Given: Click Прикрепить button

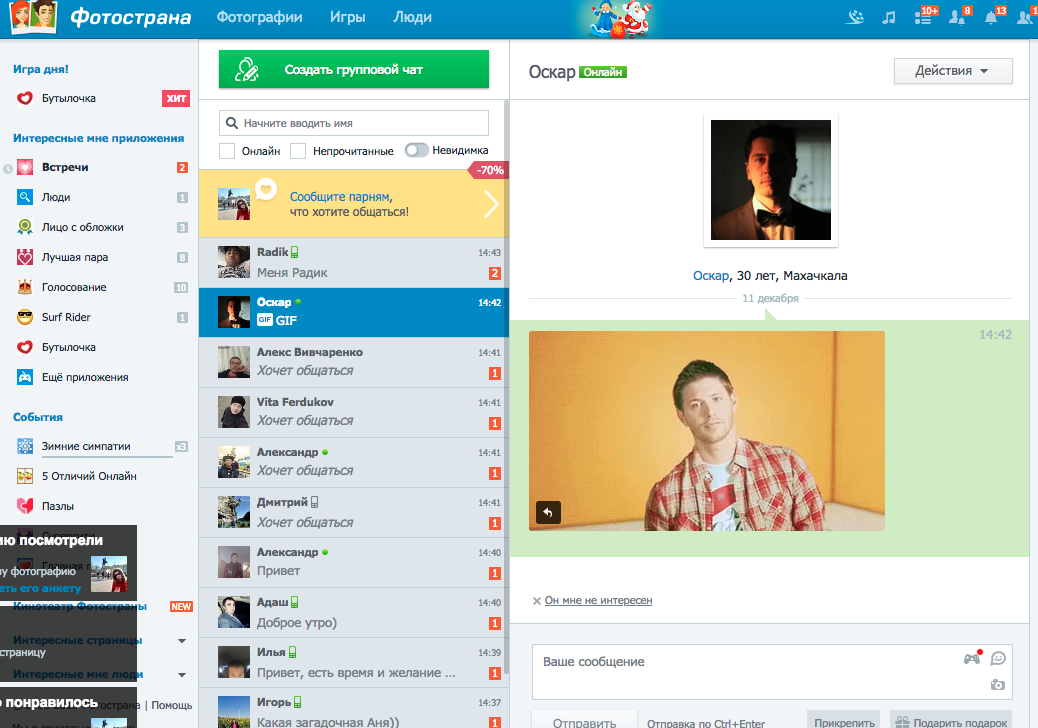Looking at the screenshot, I should (844, 722).
